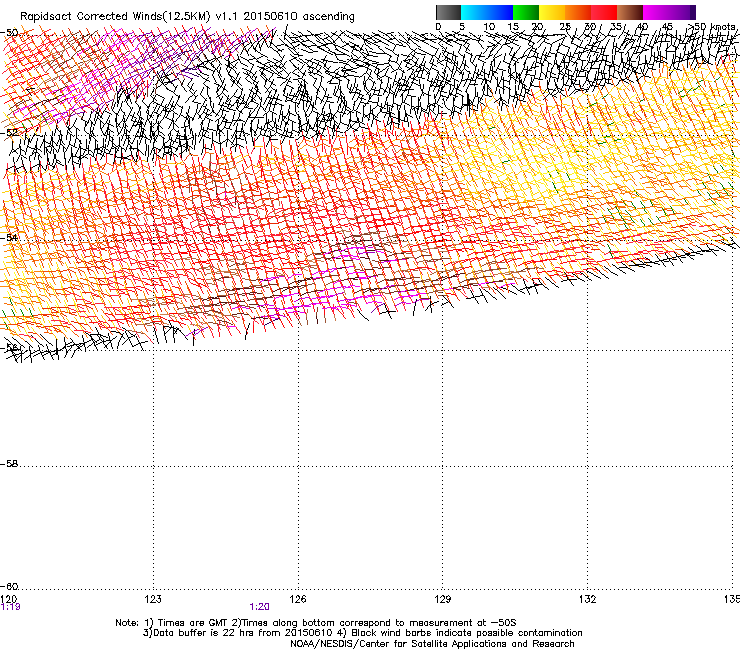Click the '126' longitude axis label
Viewport: 740px width, 650px height.
click(298, 599)
